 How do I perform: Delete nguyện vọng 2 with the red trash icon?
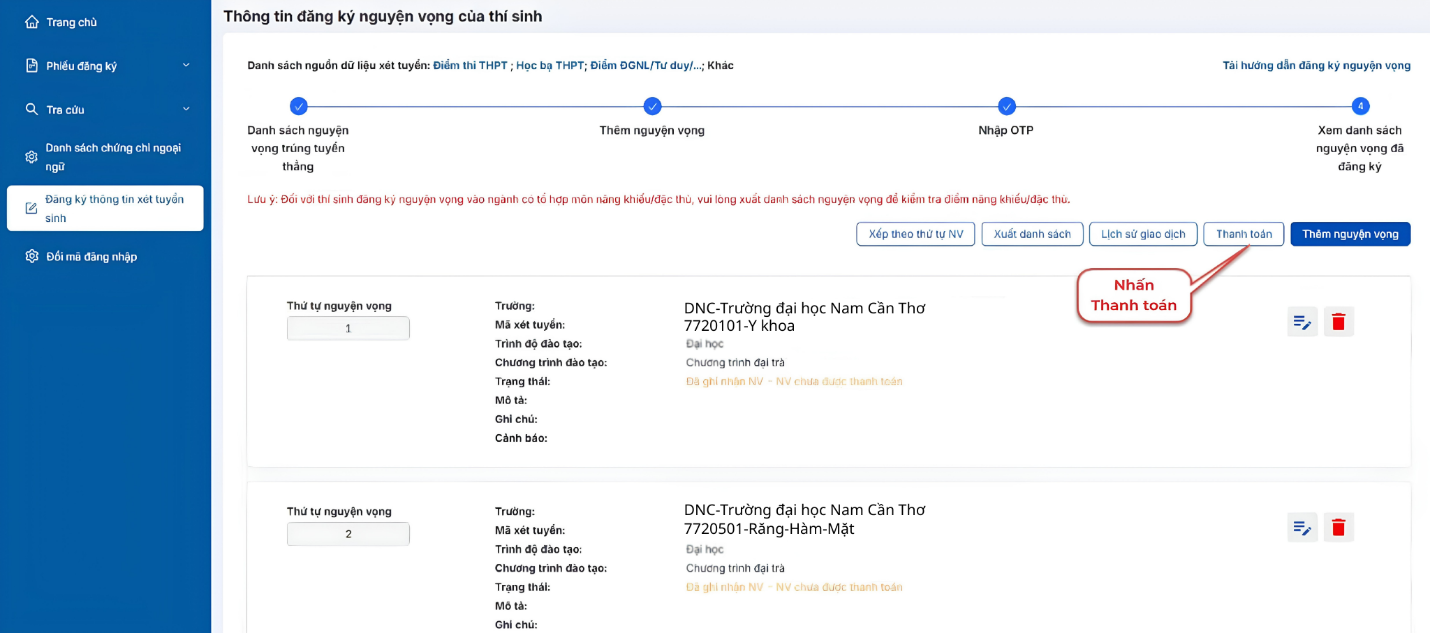(x=1339, y=527)
